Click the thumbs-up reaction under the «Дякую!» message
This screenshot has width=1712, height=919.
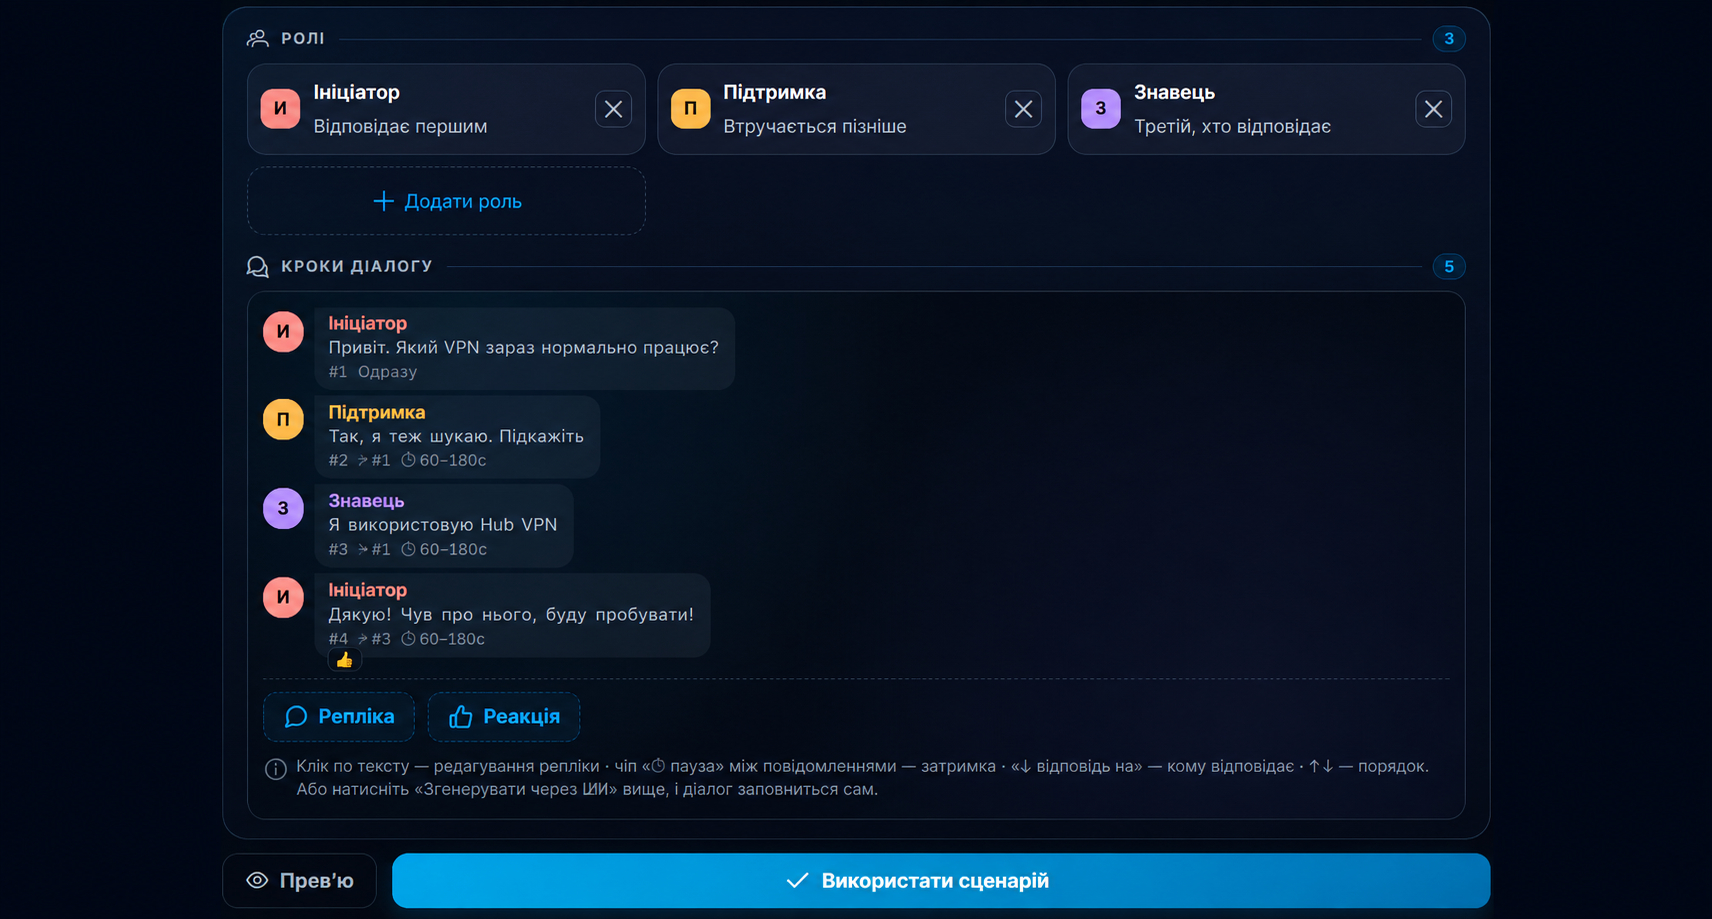pyautogui.click(x=344, y=660)
